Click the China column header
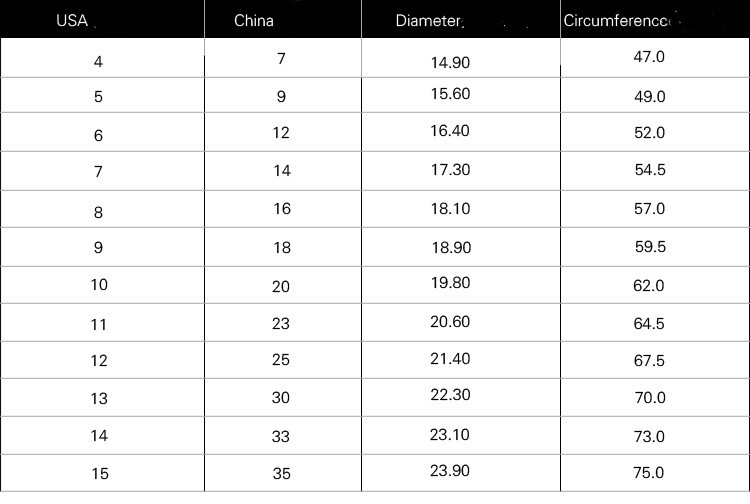 point(253,20)
